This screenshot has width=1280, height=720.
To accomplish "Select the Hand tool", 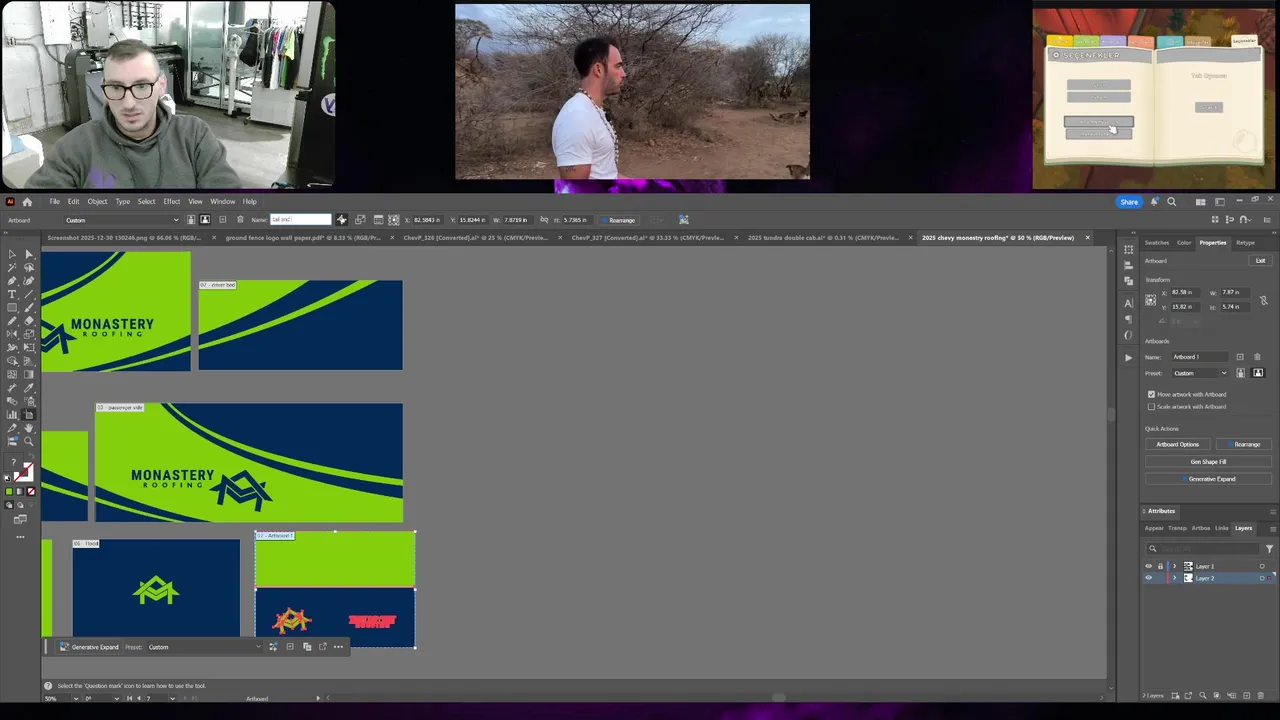I will [29, 428].
